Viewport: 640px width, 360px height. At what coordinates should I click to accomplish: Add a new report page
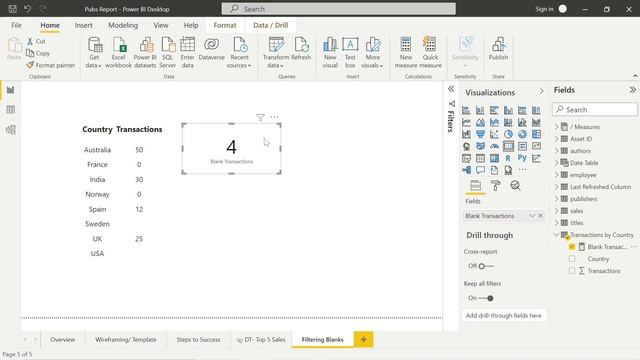click(363, 340)
